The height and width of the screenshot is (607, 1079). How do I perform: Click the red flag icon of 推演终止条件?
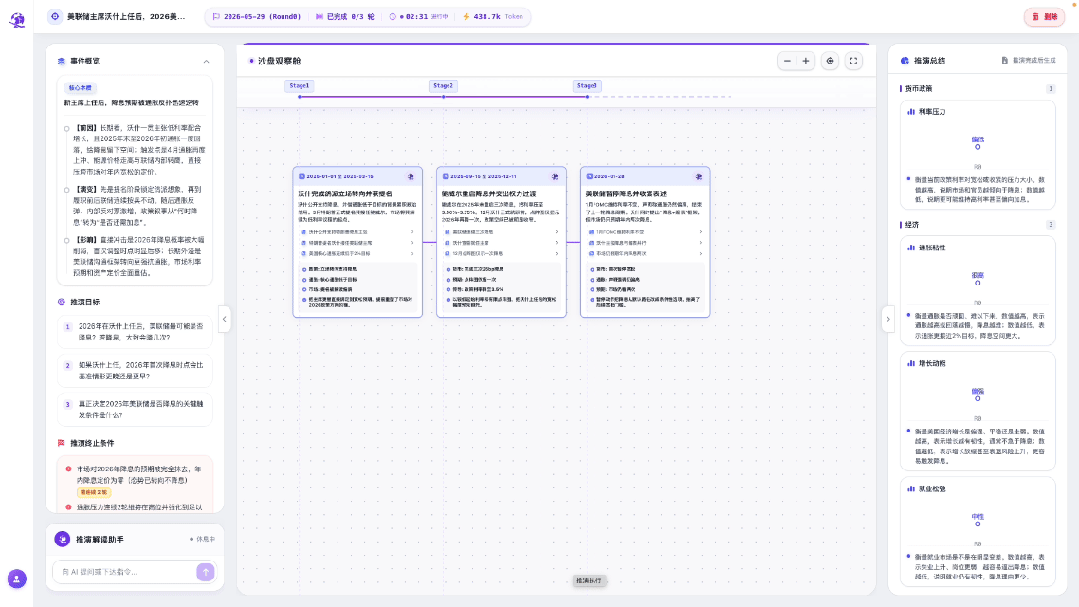pos(61,443)
